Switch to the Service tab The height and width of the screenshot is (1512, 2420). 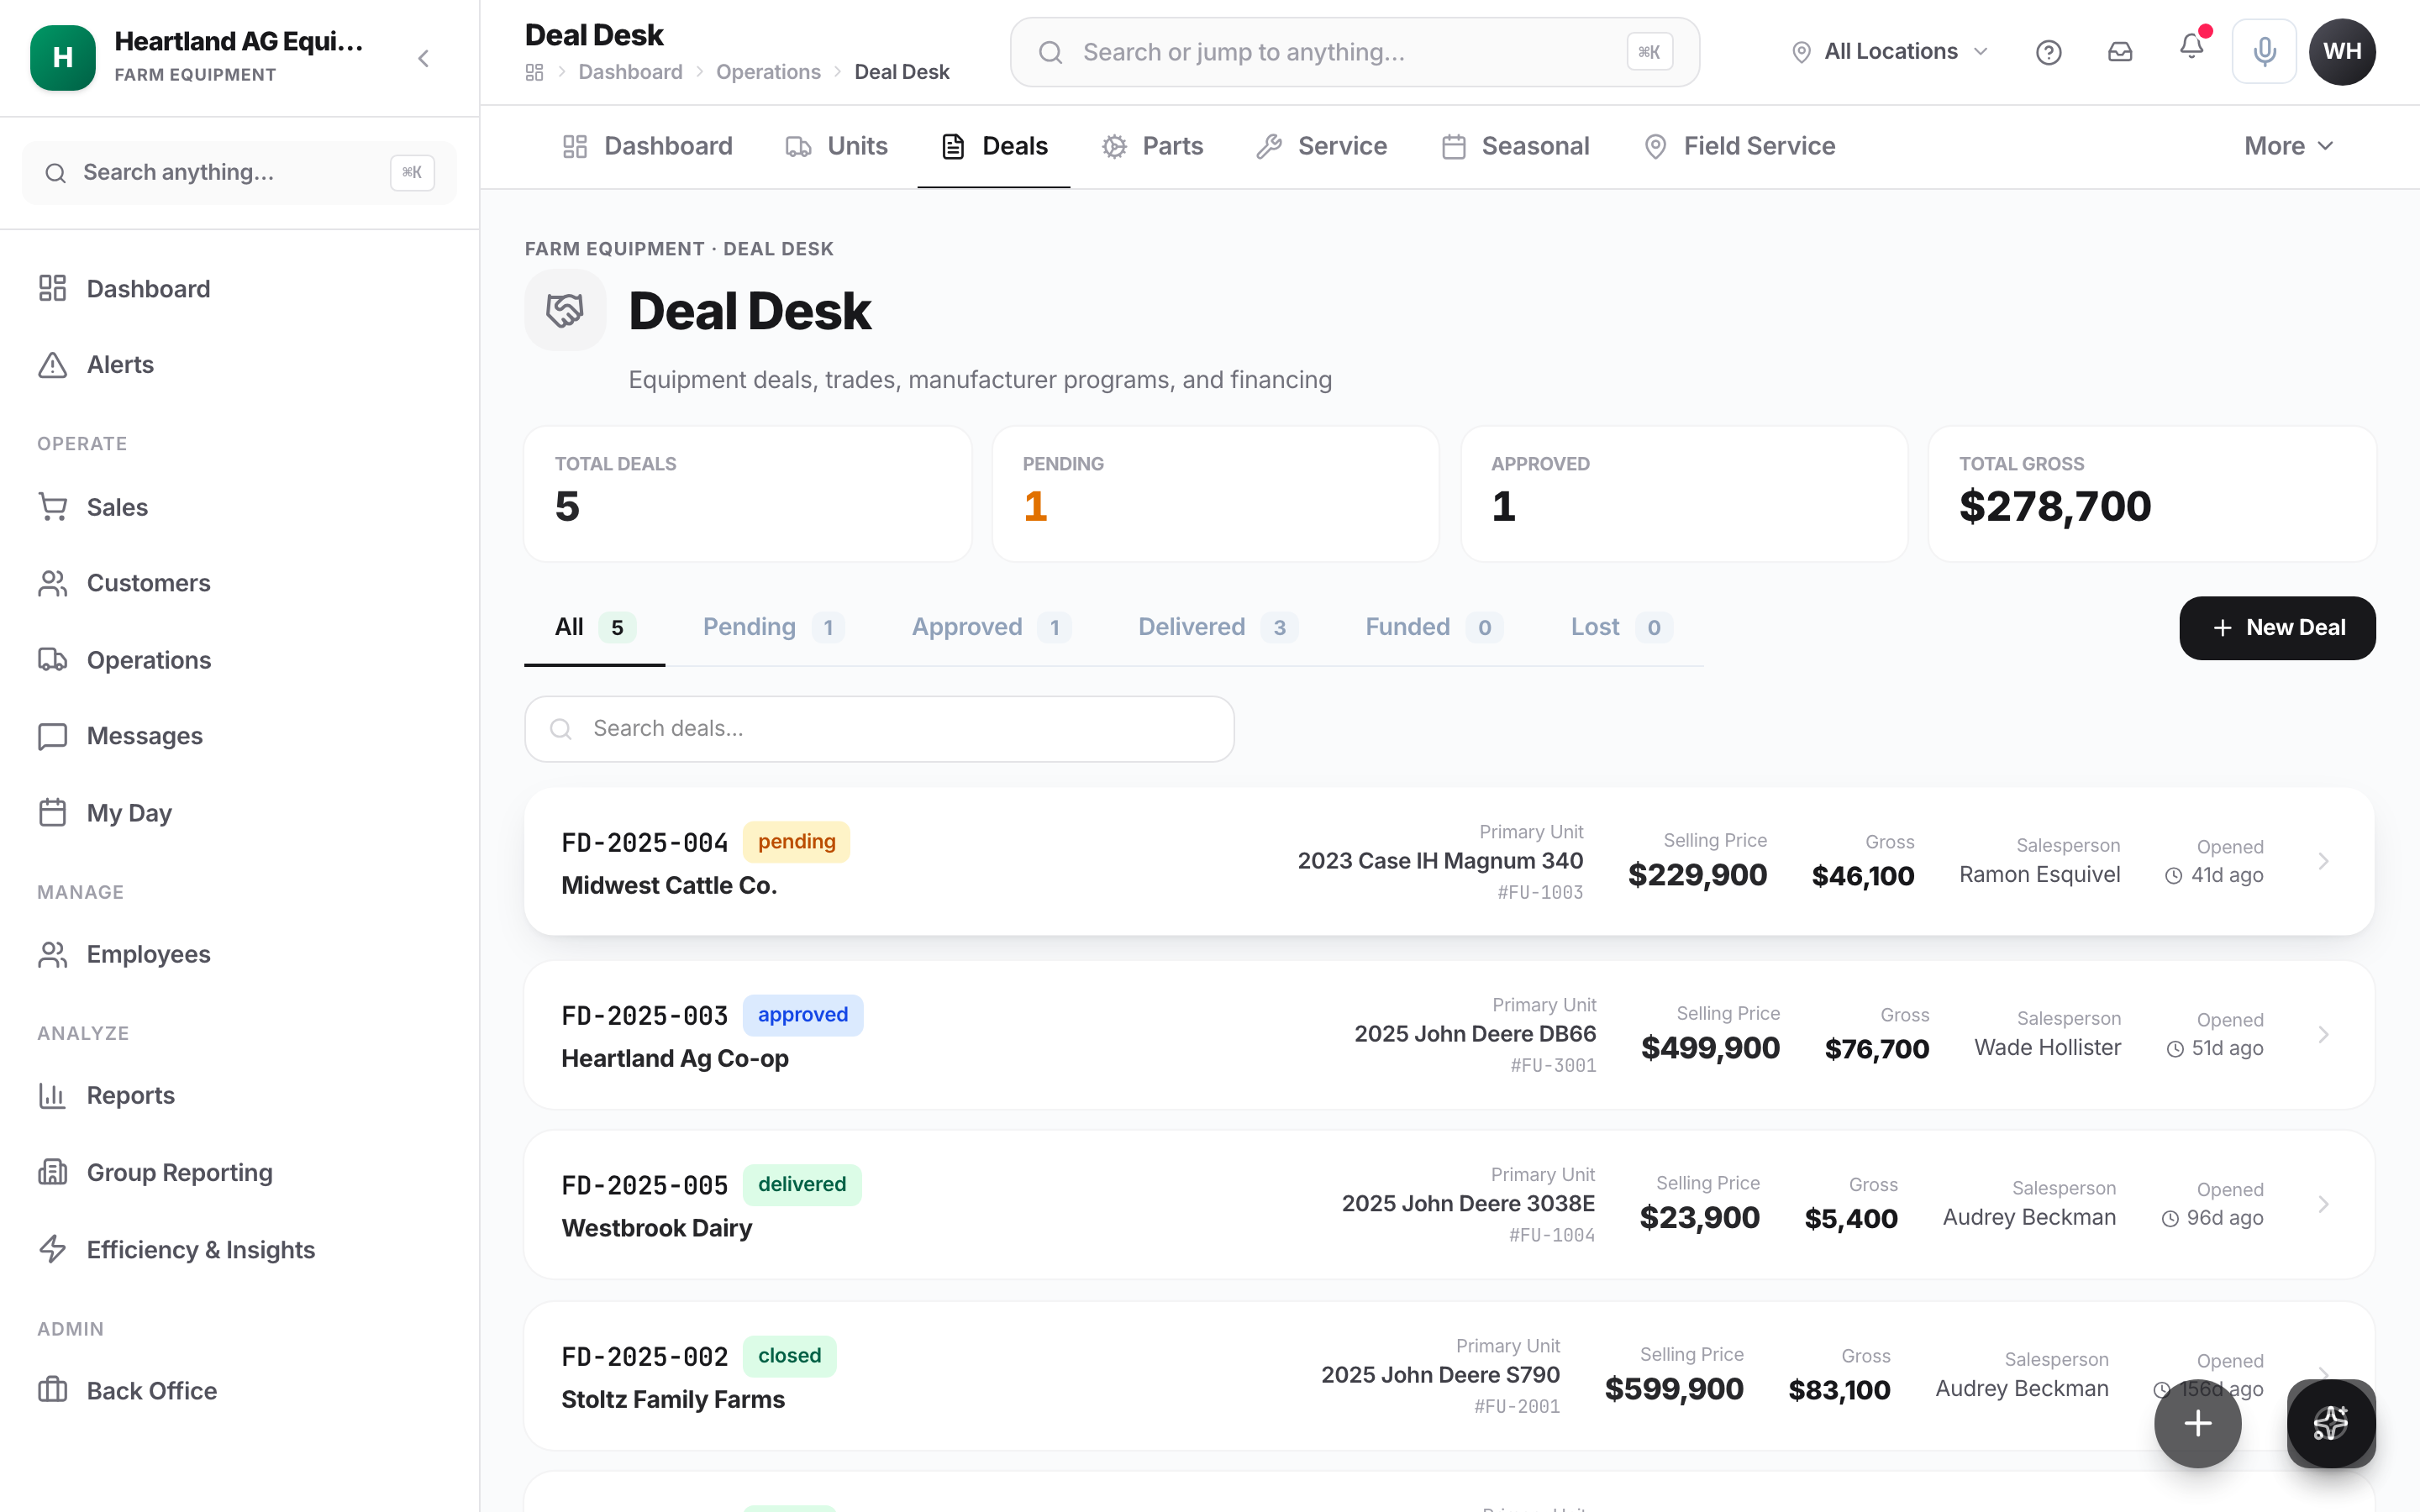(1321, 146)
